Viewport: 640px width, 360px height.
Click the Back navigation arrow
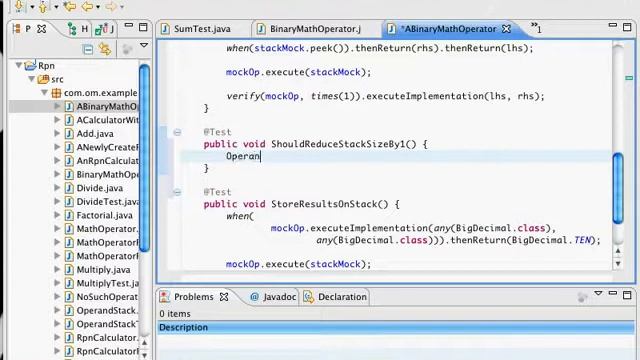pos(87,6)
